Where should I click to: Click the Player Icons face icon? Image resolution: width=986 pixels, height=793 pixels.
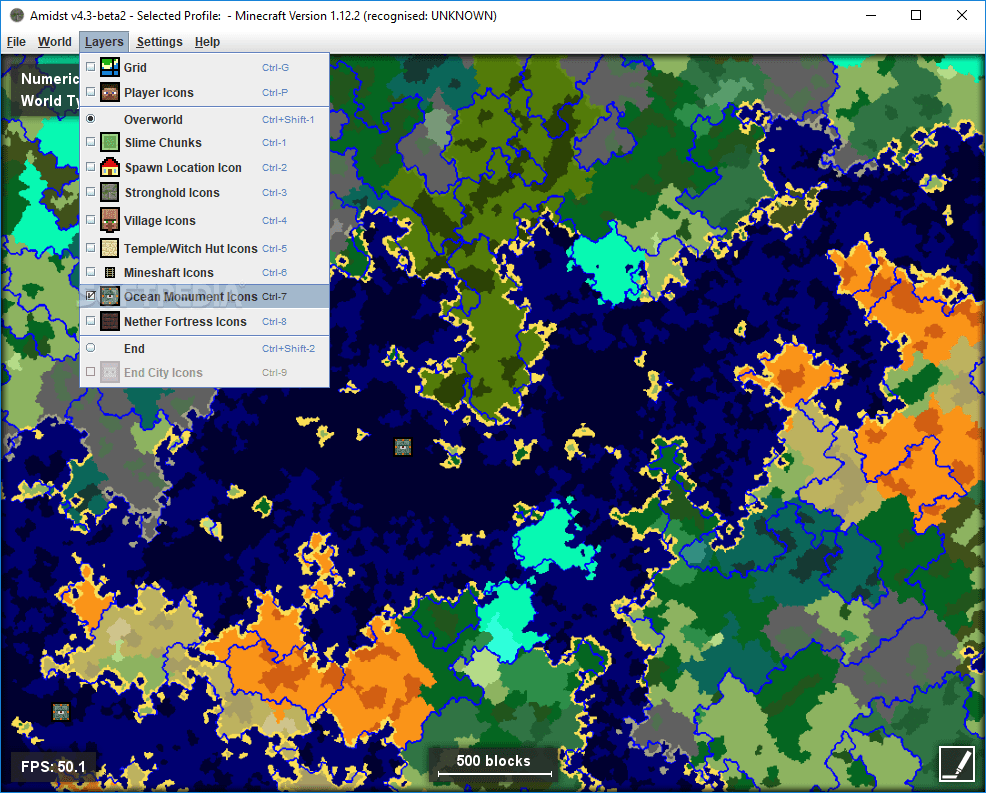(109, 92)
